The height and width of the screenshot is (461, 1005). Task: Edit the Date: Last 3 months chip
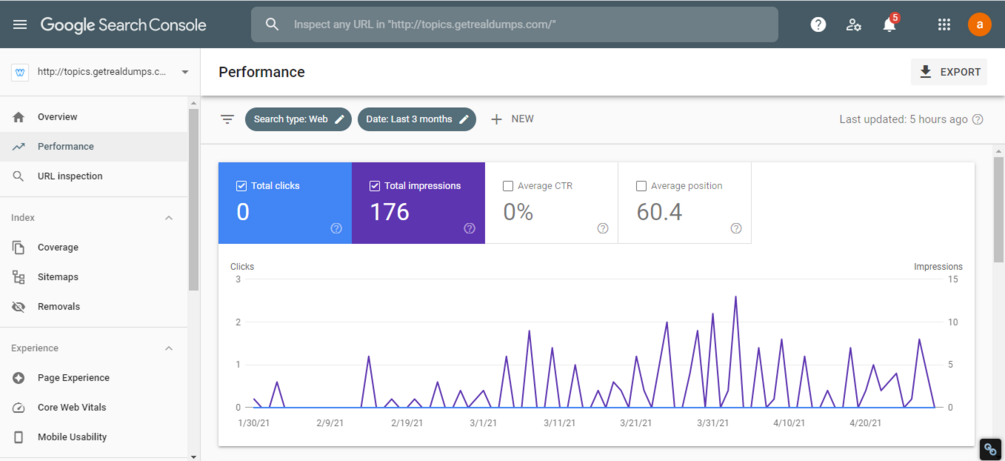click(x=417, y=119)
